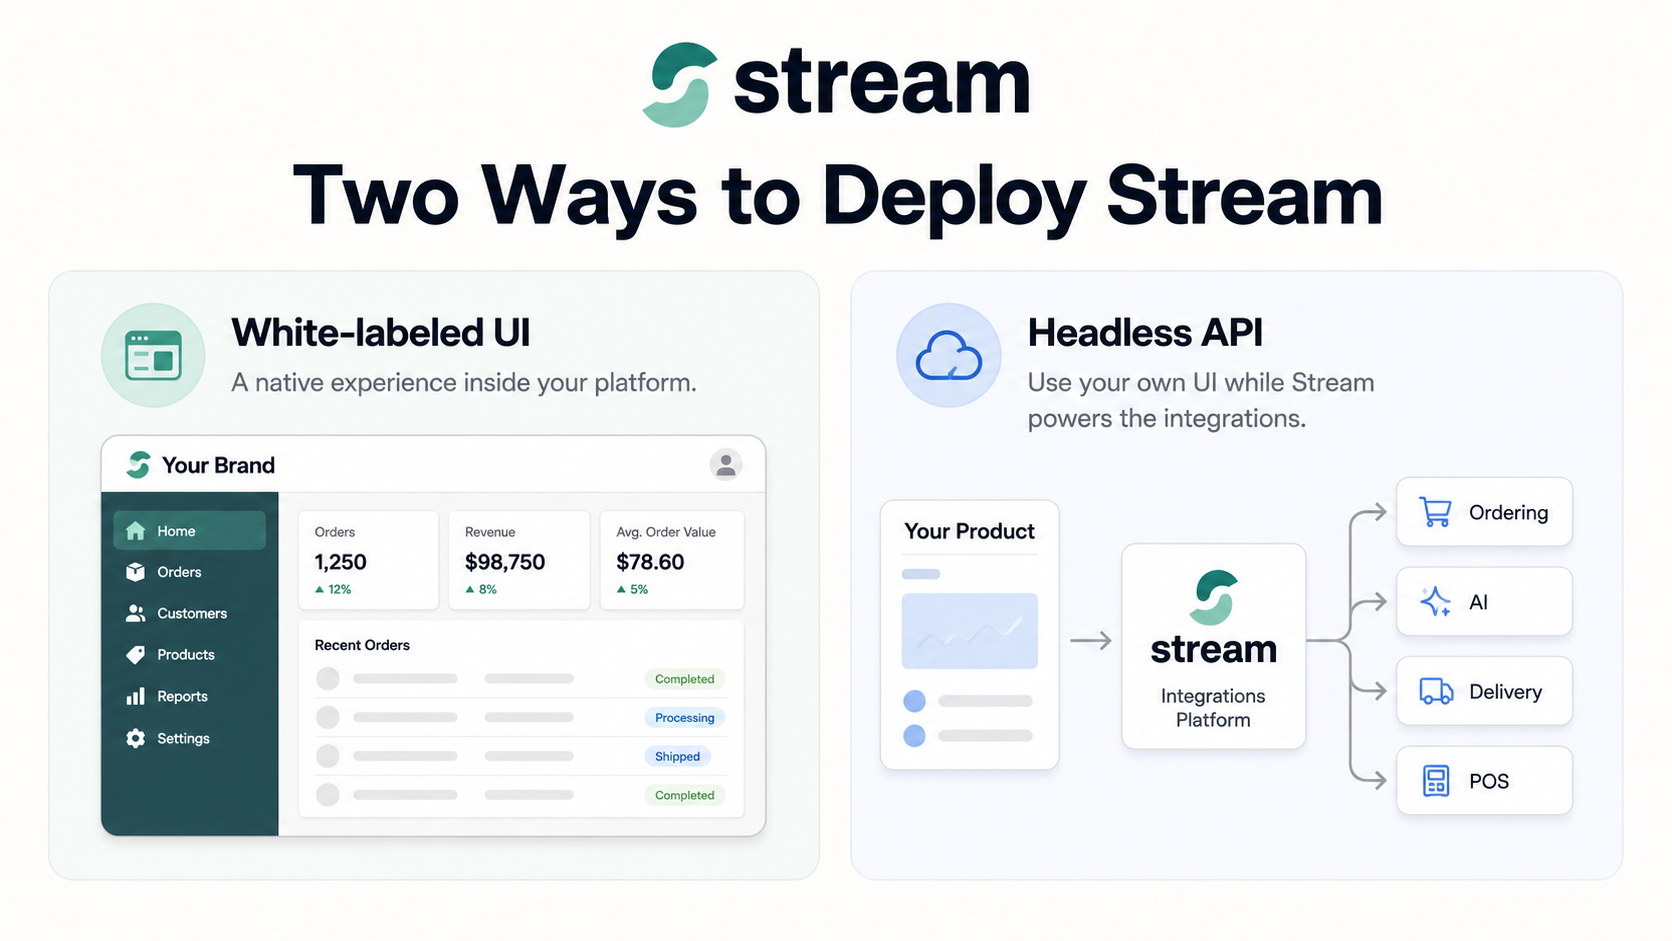This screenshot has height=941, width=1672.
Task: Go to Customers in the sidebar
Action: pyautogui.click(x=190, y=613)
